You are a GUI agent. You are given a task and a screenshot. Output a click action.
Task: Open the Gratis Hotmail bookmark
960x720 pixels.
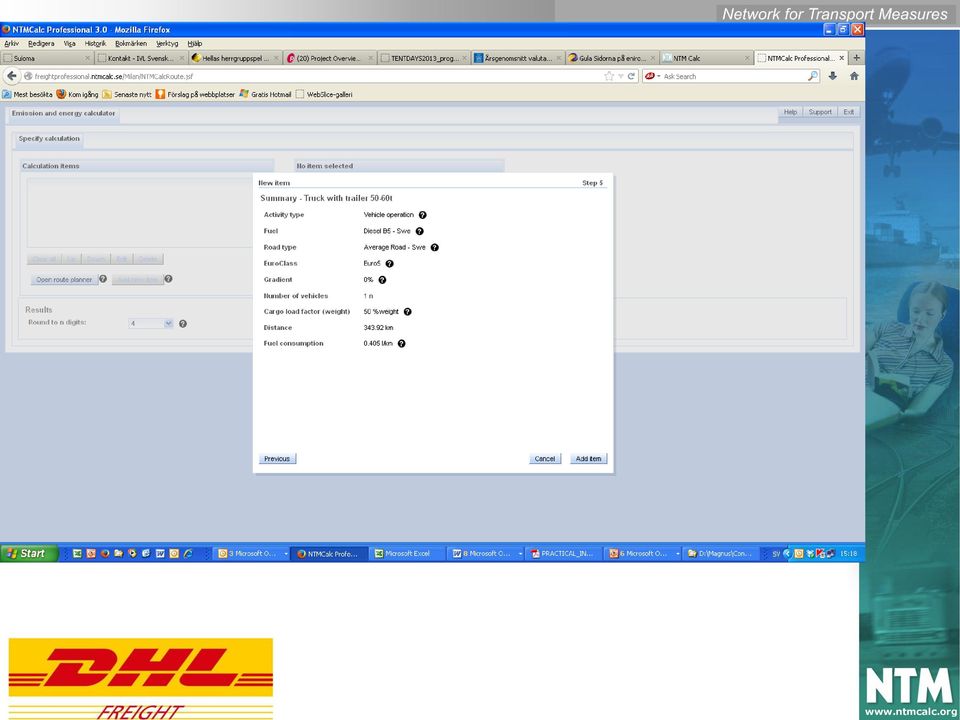point(265,94)
